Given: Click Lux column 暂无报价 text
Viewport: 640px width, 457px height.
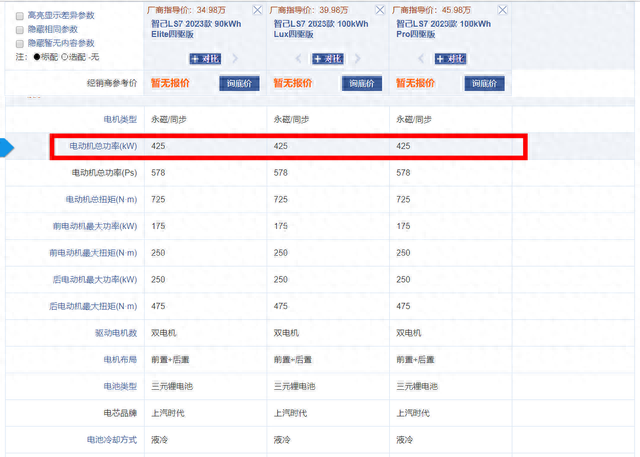Looking at the screenshot, I should point(293,83).
